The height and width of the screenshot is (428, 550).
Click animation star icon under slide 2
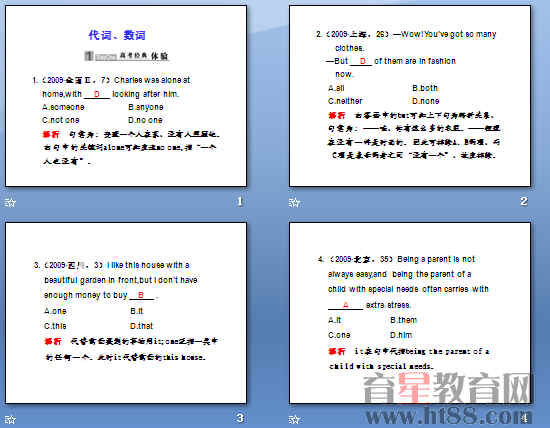tap(295, 202)
